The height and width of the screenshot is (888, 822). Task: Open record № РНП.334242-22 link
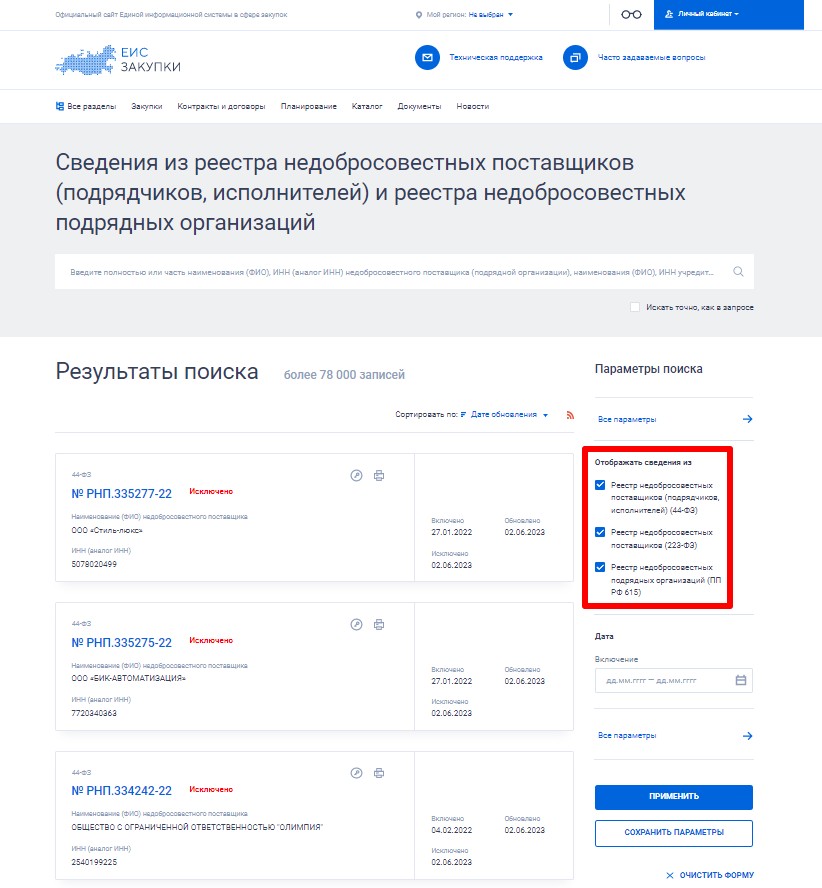(121, 791)
